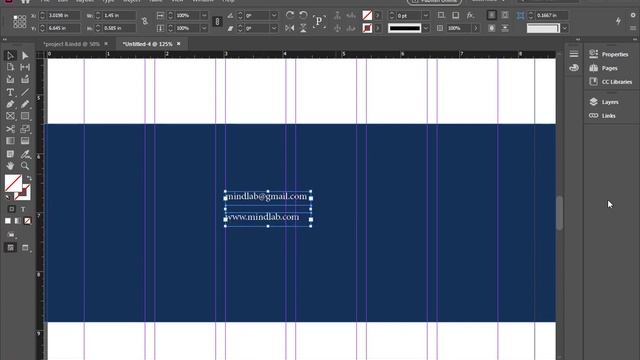Open the CC Libraries panel
640x360 pixels.
611,82
